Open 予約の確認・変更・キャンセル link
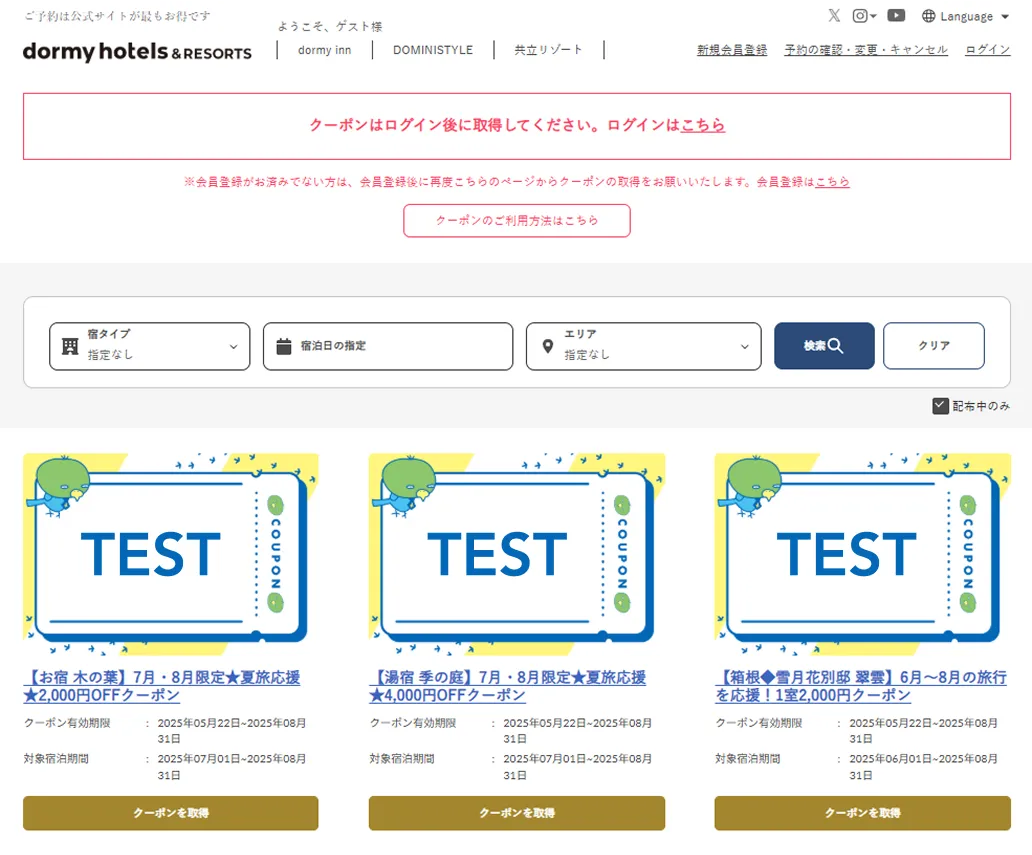This screenshot has height=855, width=1032. [x=865, y=50]
